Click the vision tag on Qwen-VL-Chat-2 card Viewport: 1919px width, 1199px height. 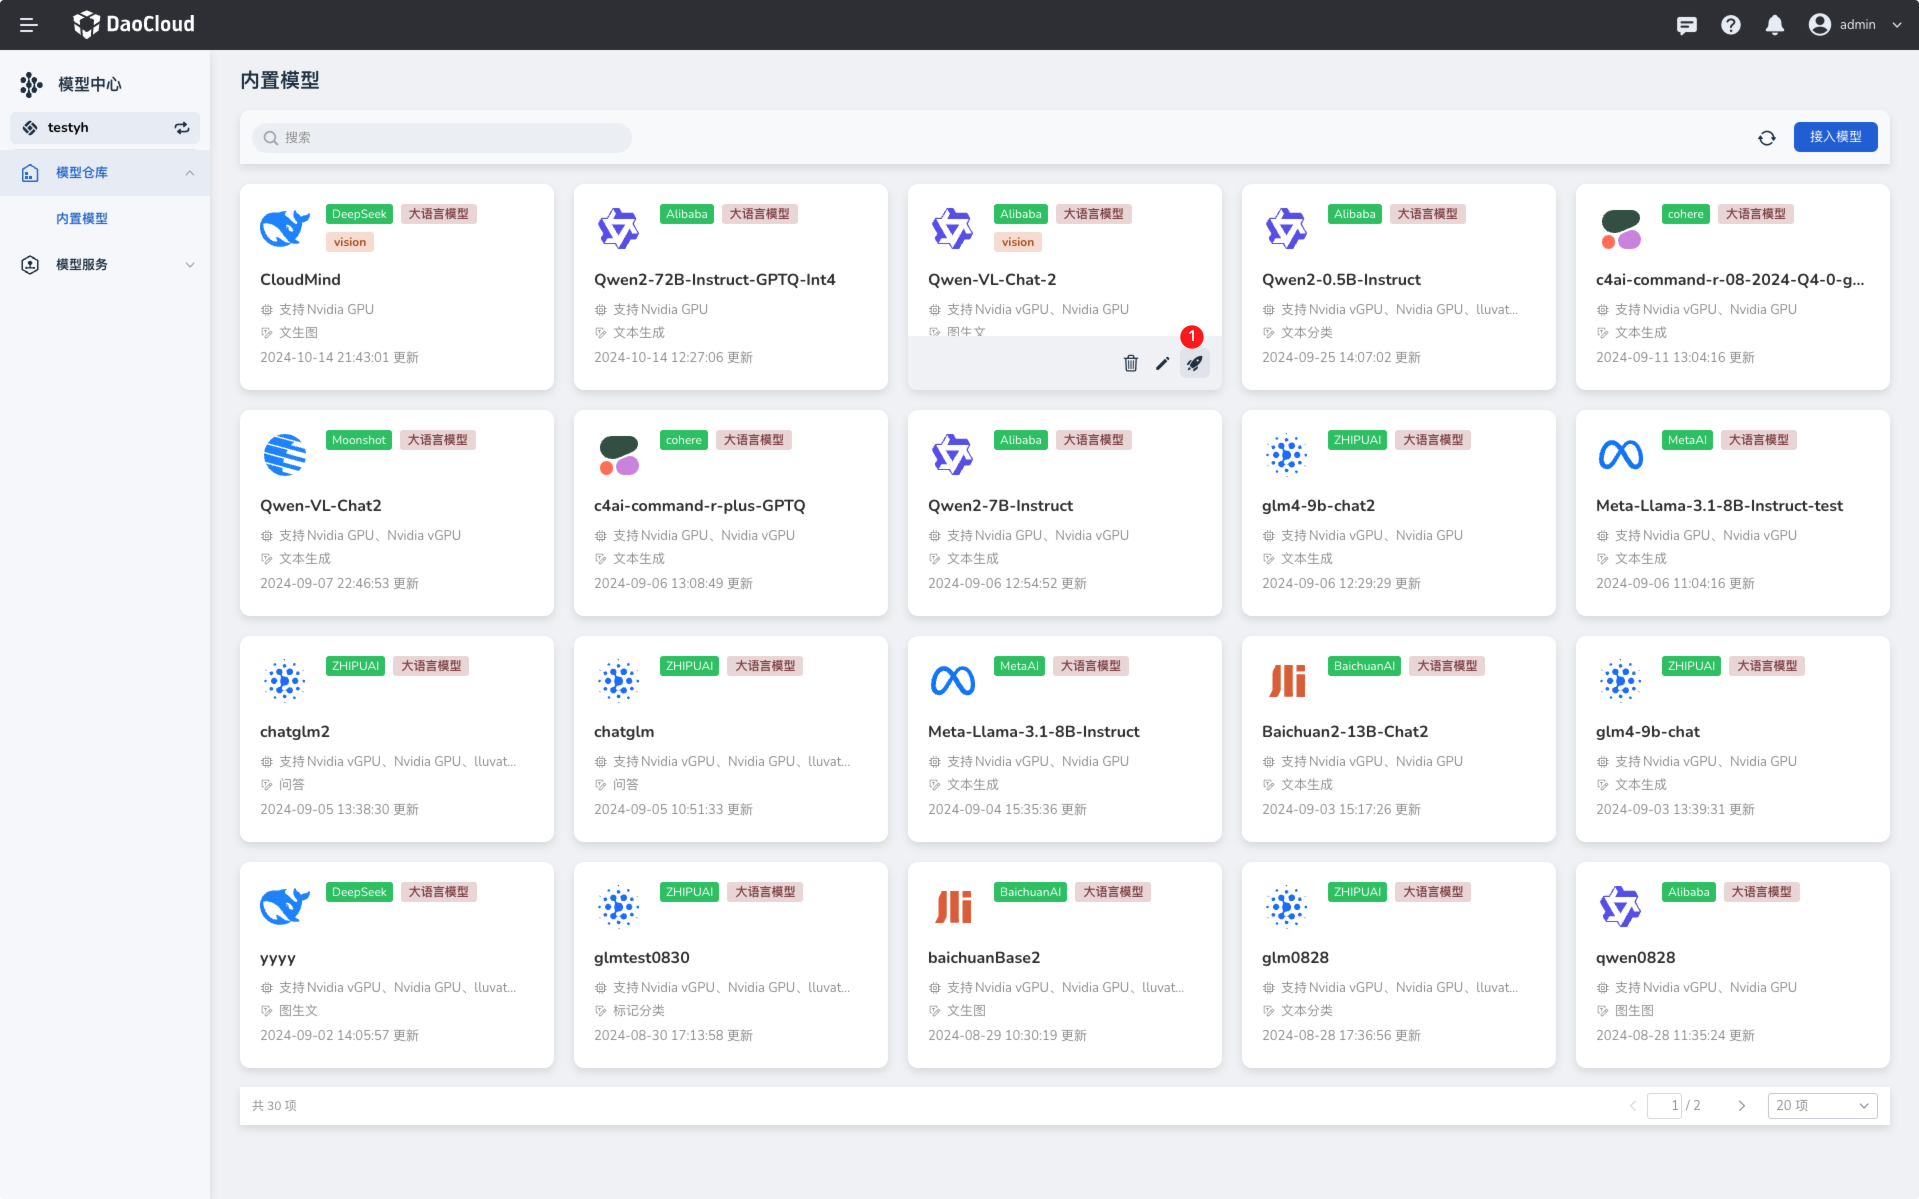(1017, 242)
